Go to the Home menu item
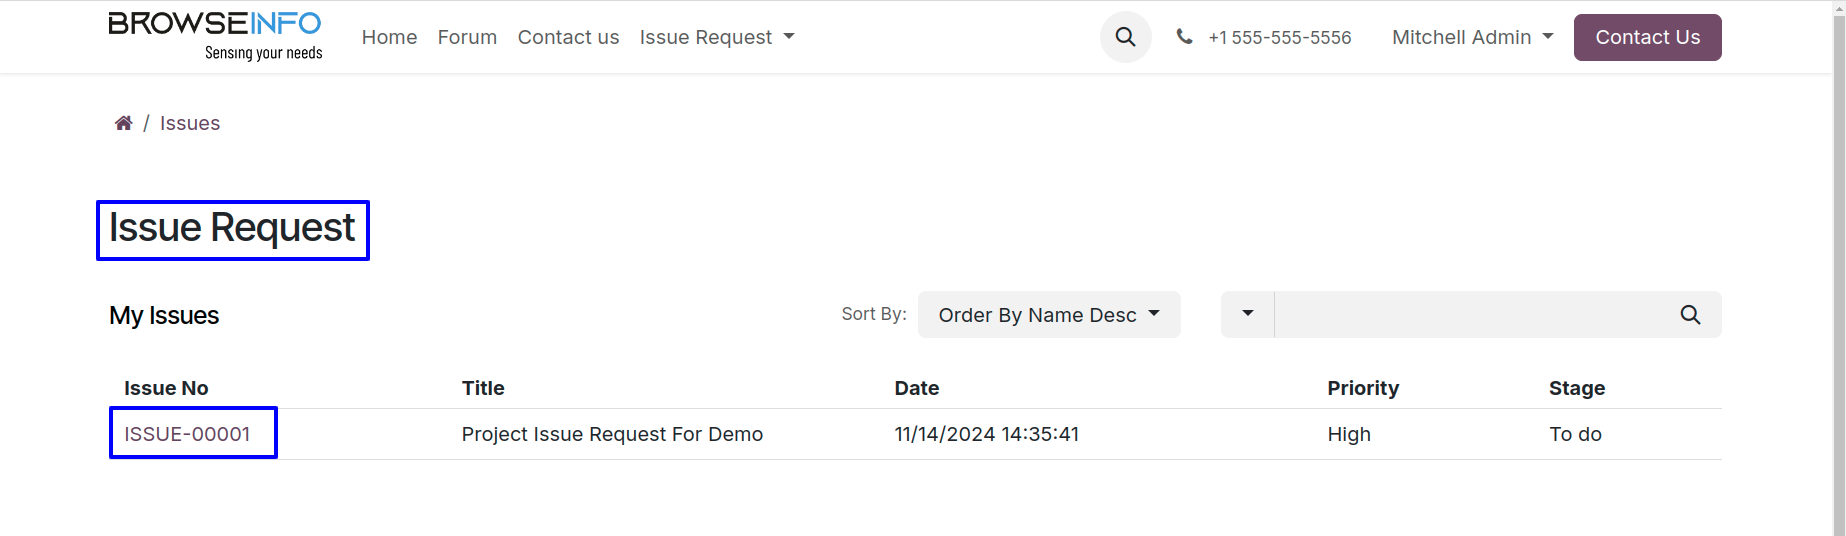The width and height of the screenshot is (1846, 536). coord(389,37)
